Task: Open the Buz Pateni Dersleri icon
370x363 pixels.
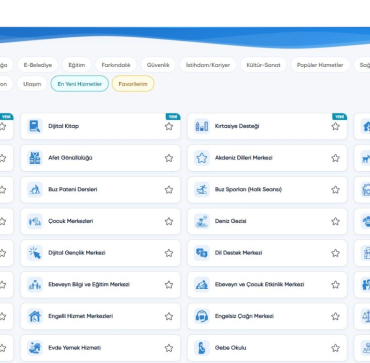Action: pyautogui.click(x=35, y=190)
